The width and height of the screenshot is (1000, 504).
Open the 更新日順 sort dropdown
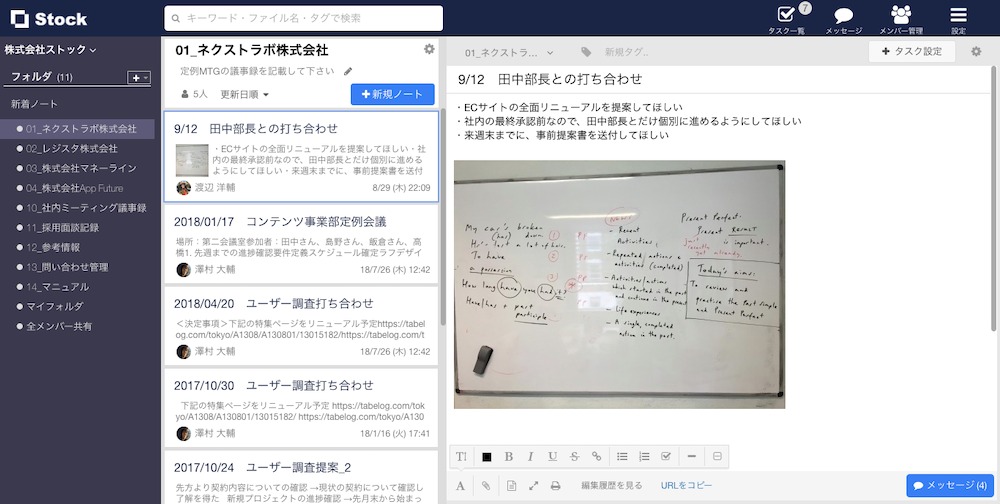(x=244, y=94)
